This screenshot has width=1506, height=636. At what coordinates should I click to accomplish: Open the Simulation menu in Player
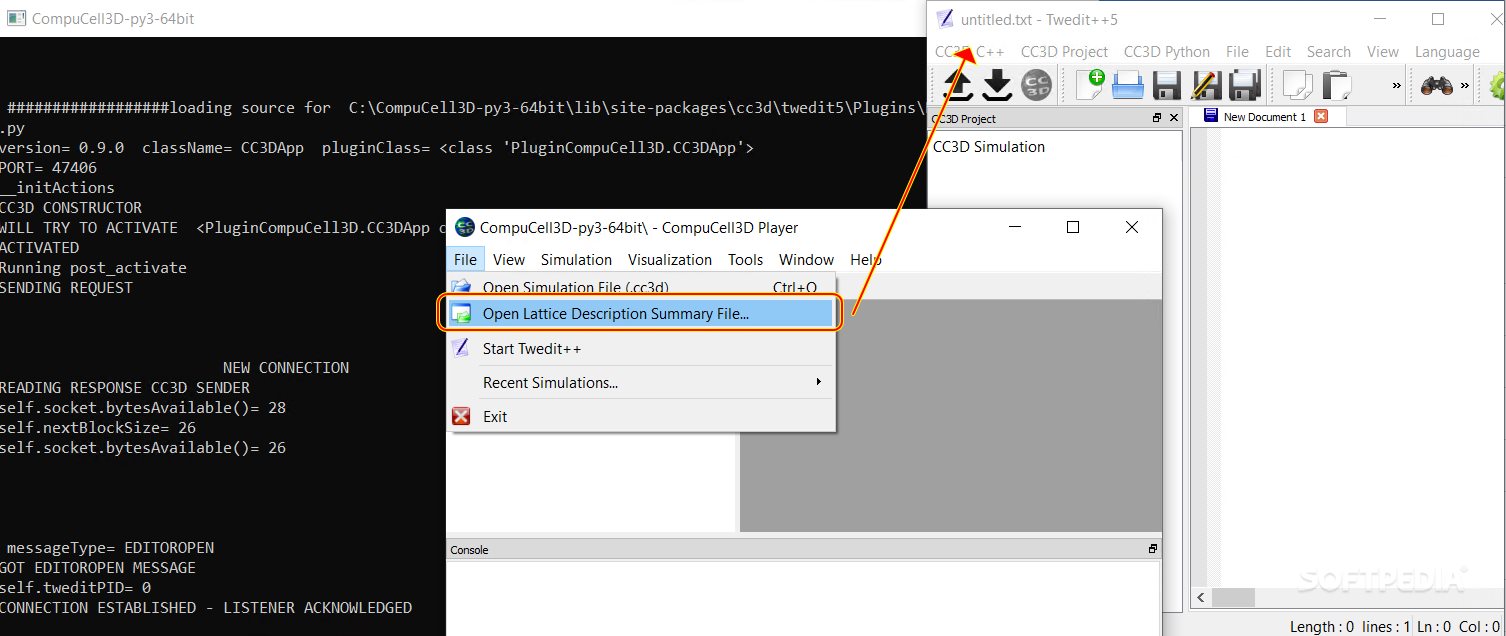pyautogui.click(x=576, y=259)
